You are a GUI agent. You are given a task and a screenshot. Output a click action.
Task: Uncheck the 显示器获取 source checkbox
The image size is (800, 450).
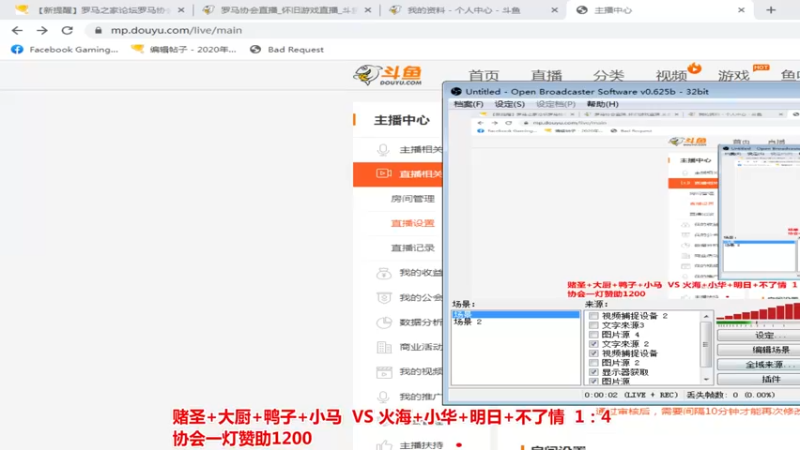click(x=593, y=372)
